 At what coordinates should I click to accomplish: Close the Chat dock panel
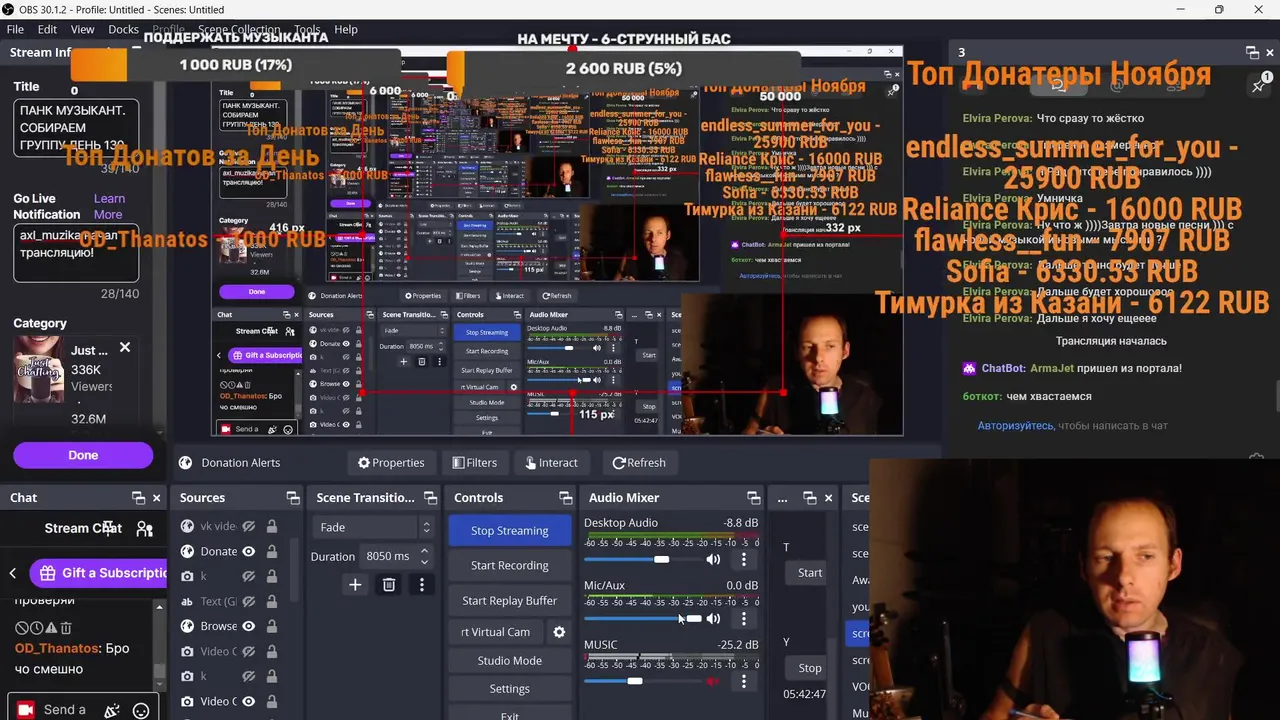(156, 498)
